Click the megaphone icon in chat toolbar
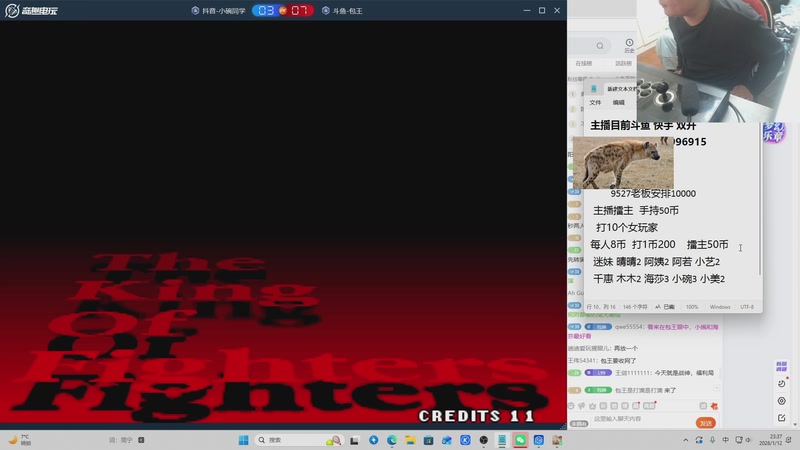The image size is (800, 450). 582,406
